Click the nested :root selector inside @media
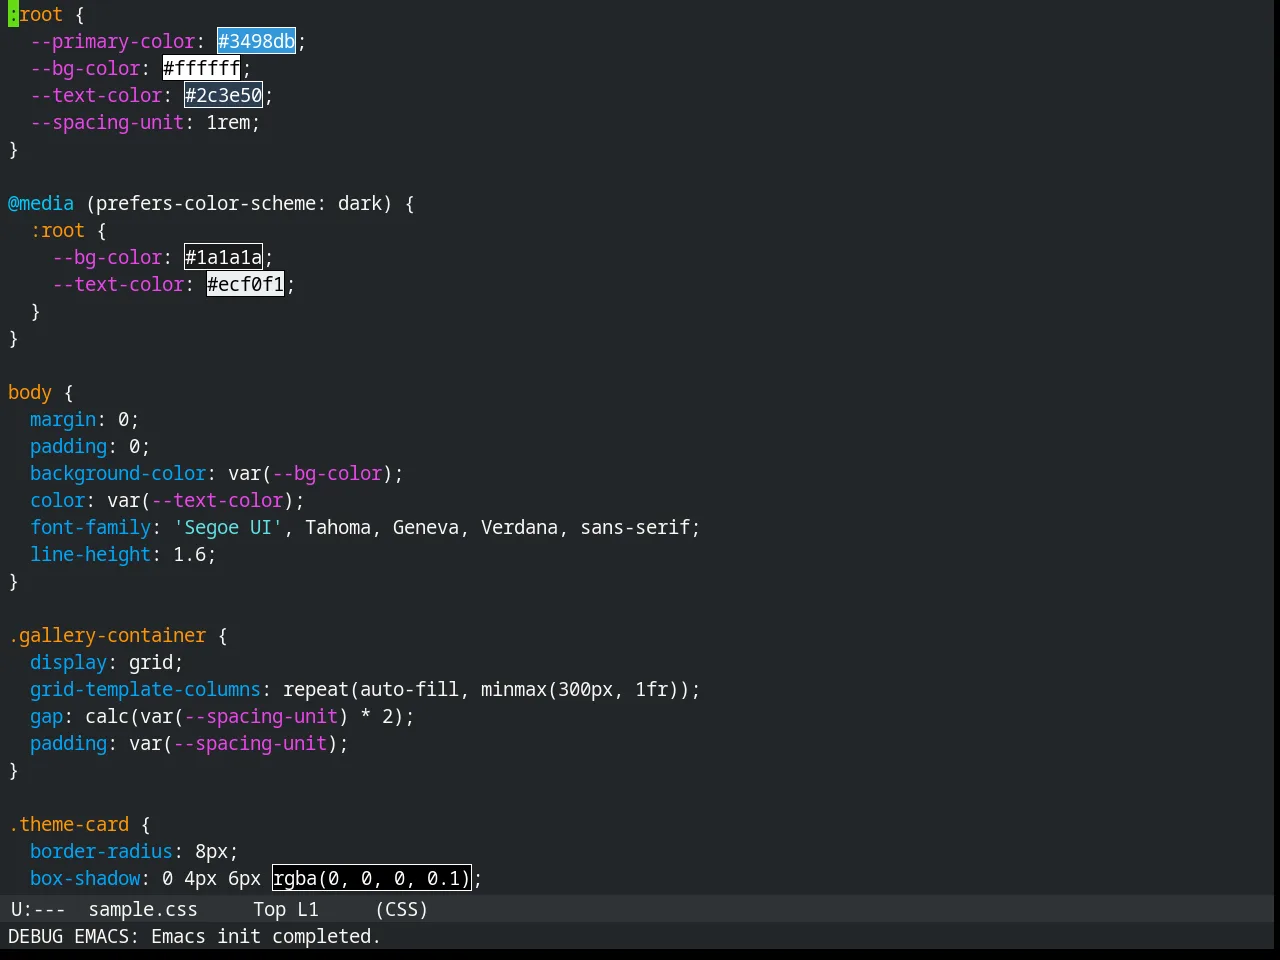Screen dimensions: 1280x960 (x=57, y=230)
